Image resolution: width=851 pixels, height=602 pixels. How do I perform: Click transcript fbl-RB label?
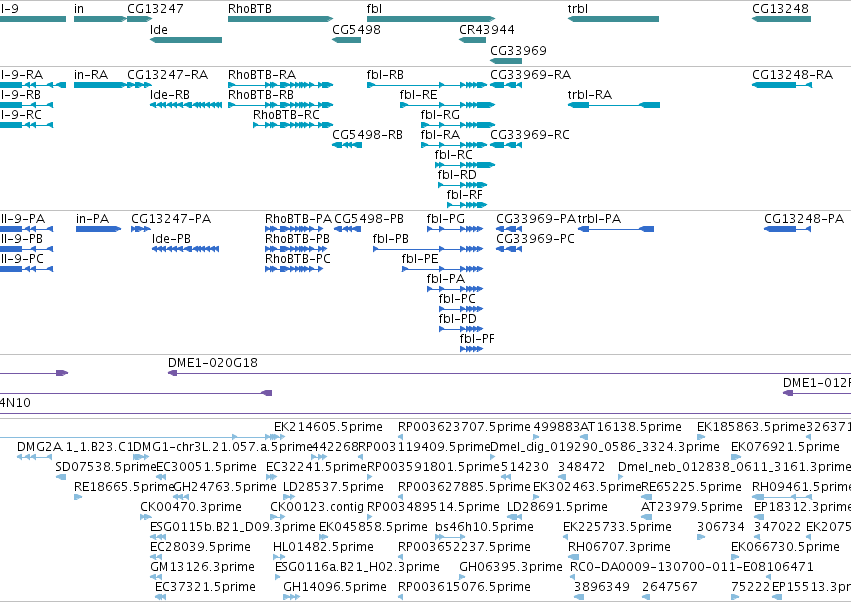pos(385,74)
